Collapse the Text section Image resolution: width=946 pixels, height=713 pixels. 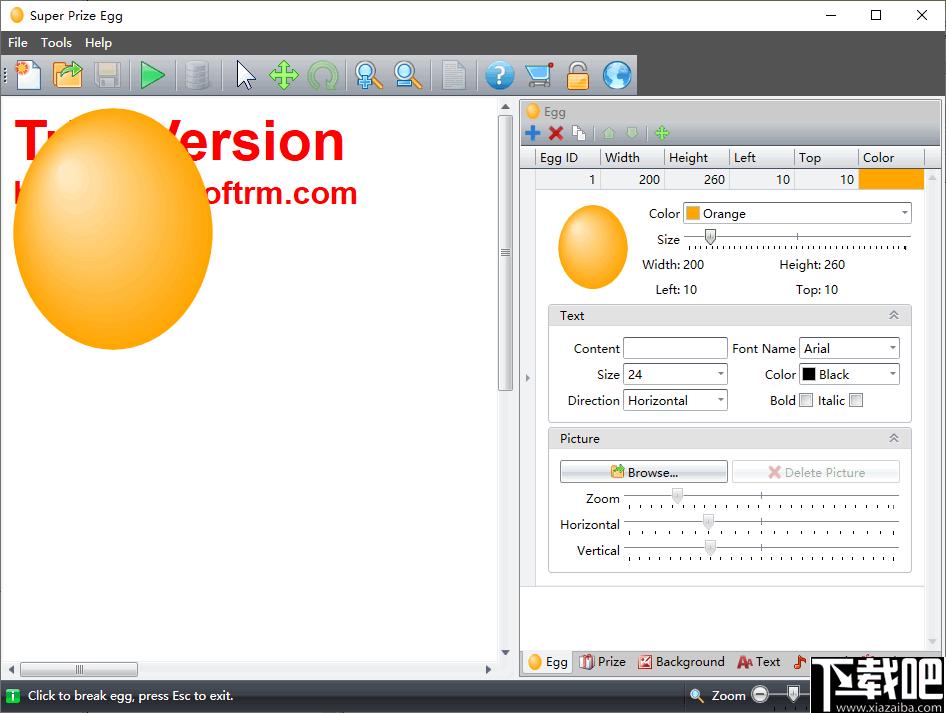pyautogui.click(x=894, y=315)
